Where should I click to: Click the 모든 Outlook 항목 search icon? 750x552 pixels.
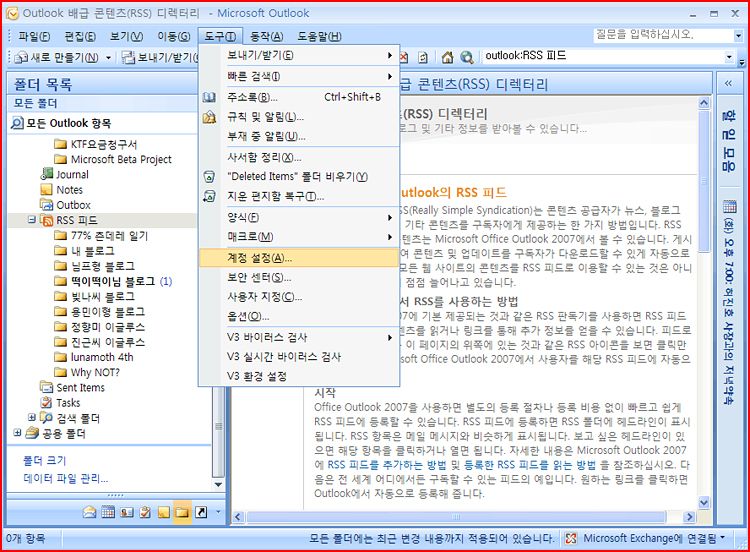click(17, 123)
